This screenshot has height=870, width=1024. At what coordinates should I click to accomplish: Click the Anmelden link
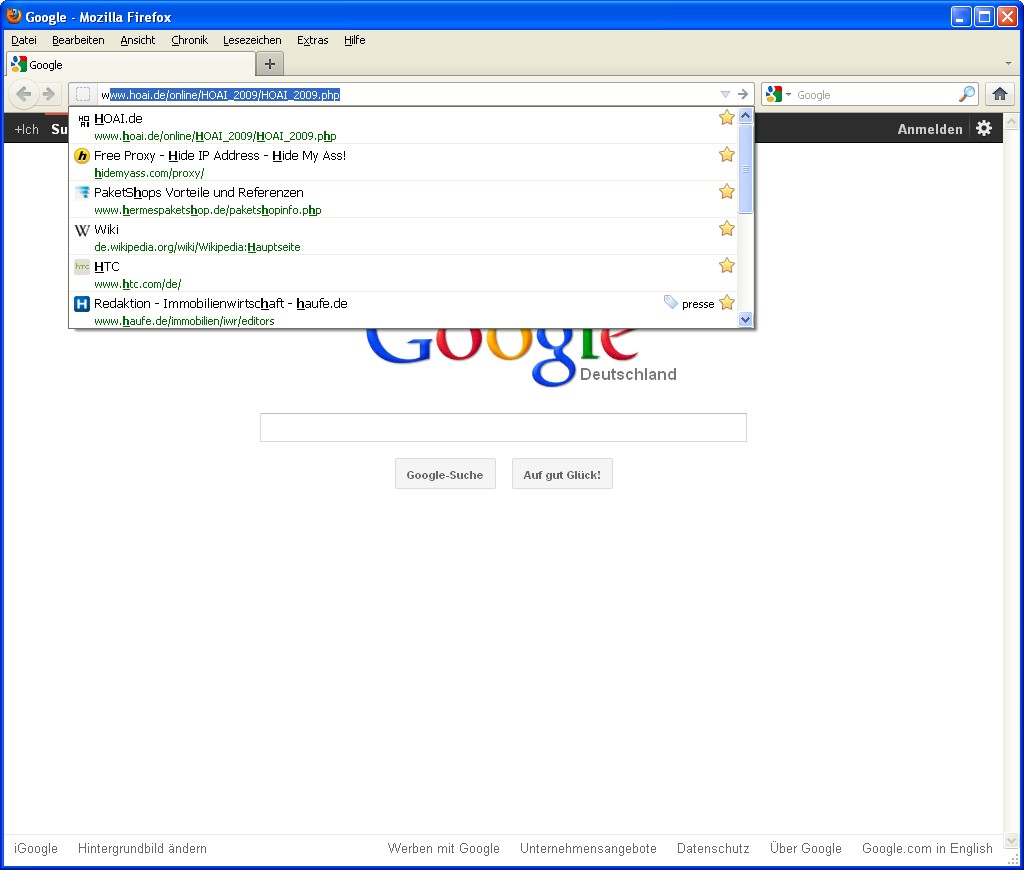930,129
